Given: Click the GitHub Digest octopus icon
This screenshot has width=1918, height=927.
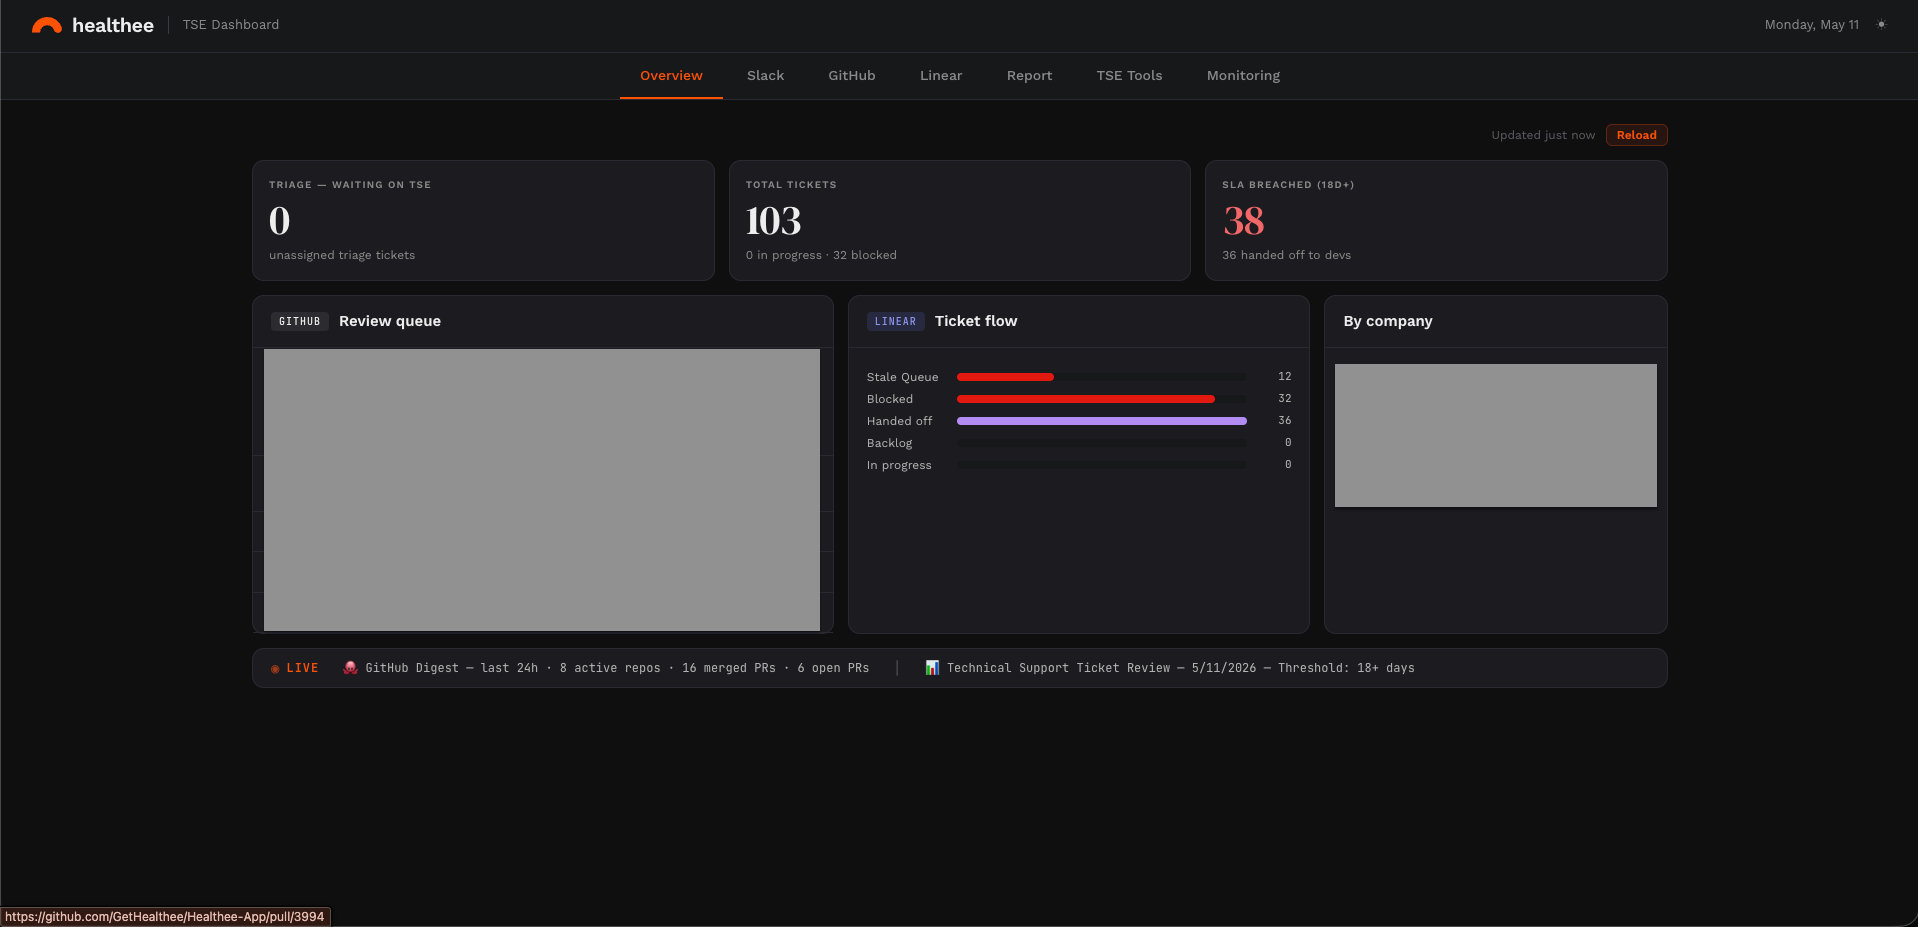Looking at the screenshot, I should (x=350, y=668).
